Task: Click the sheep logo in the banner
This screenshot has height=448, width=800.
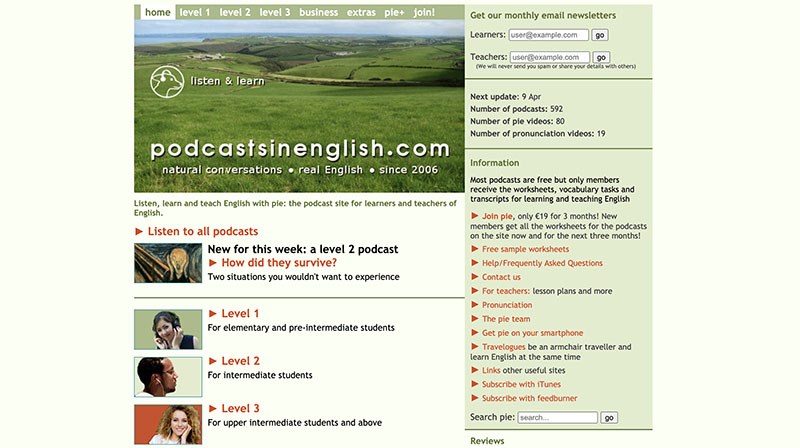Action: click(167, 82)
